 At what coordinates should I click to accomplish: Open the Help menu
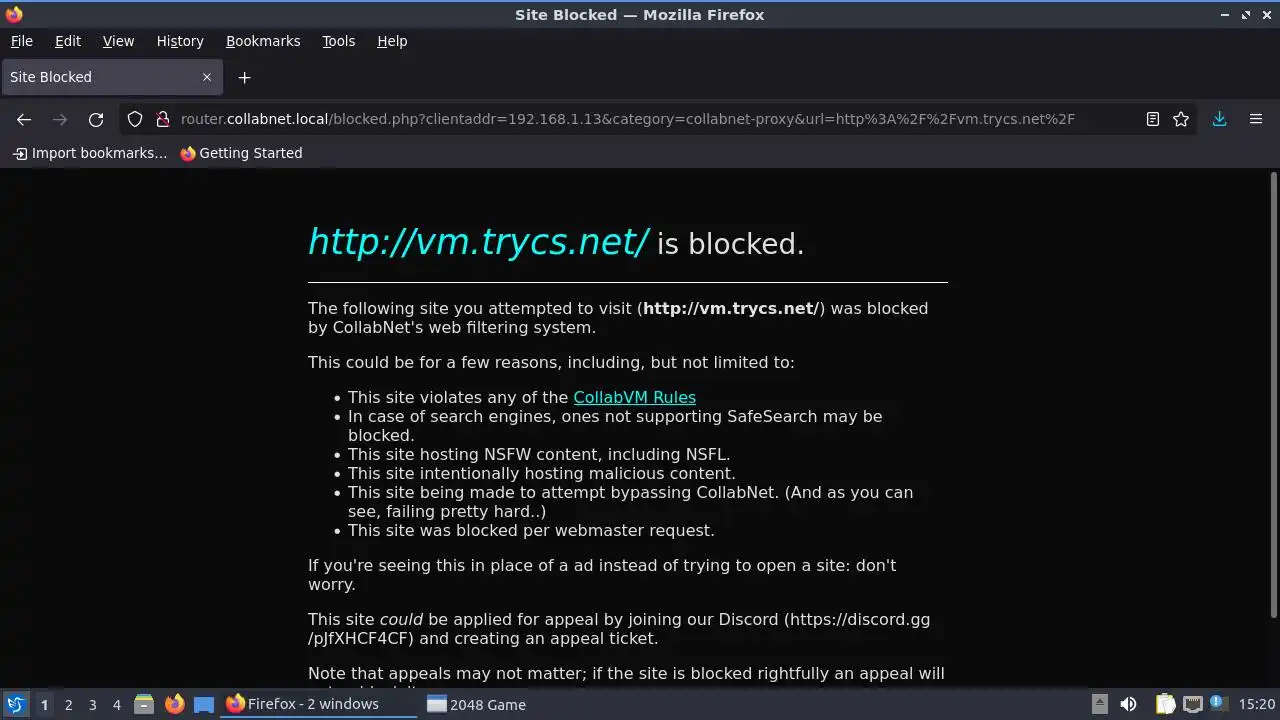pos(392,41)
